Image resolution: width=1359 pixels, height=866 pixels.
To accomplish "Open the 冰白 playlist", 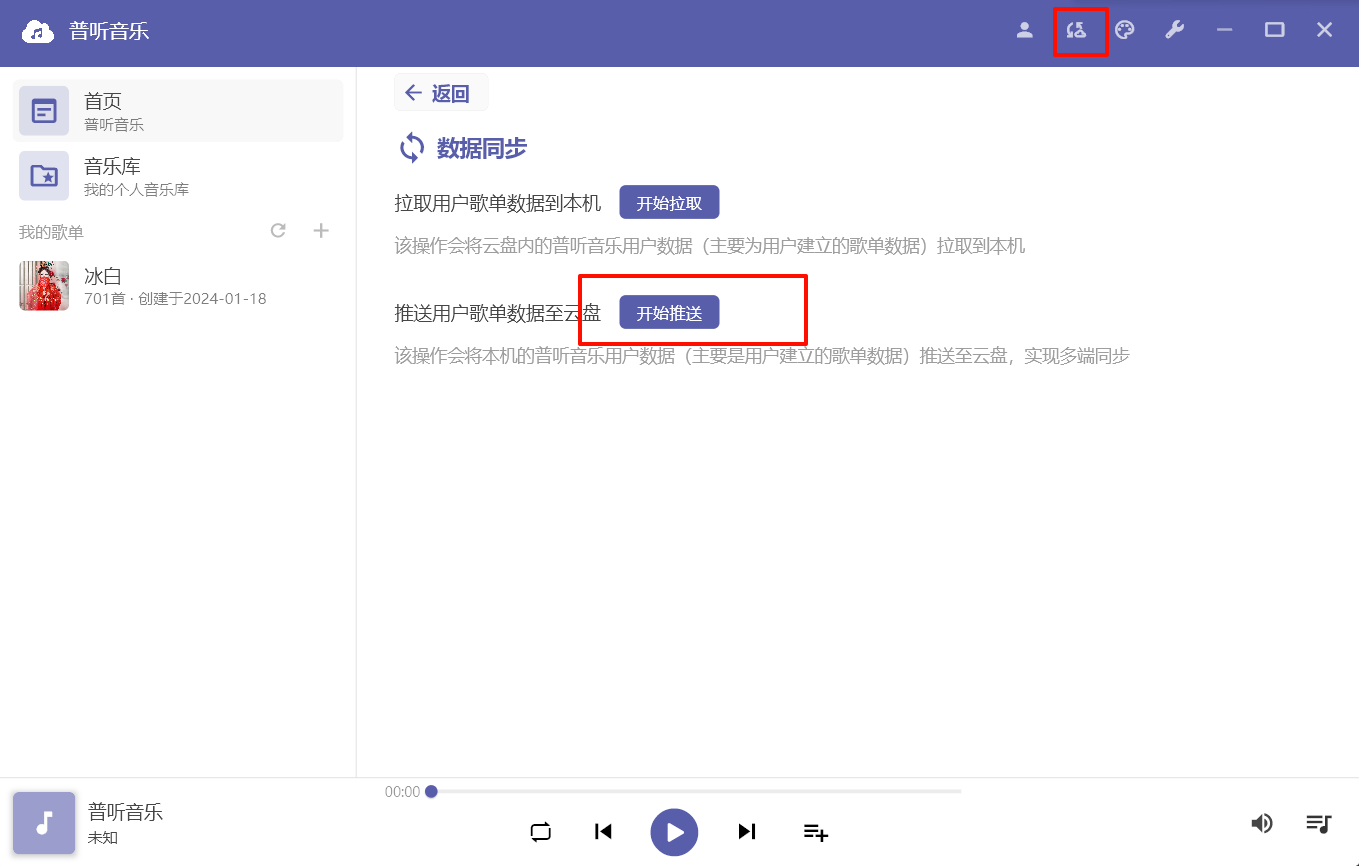I will coord(177,286).
